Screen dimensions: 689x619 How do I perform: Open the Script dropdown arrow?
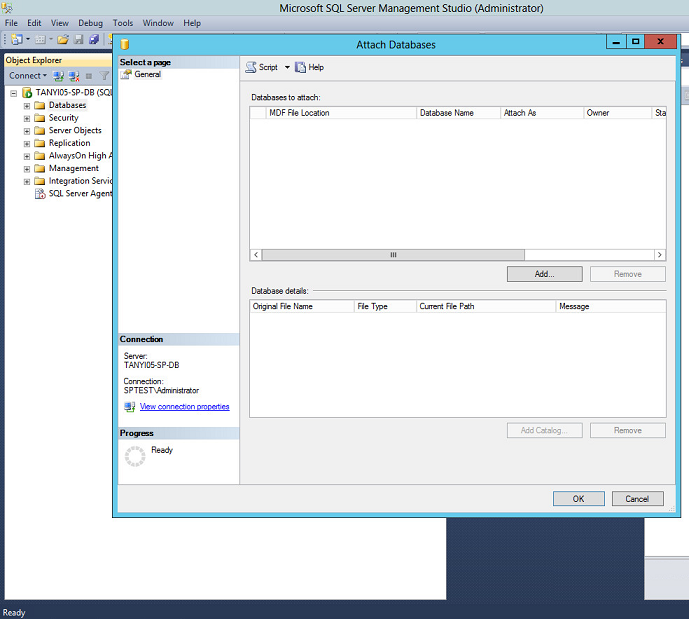[x=287, y=67]
